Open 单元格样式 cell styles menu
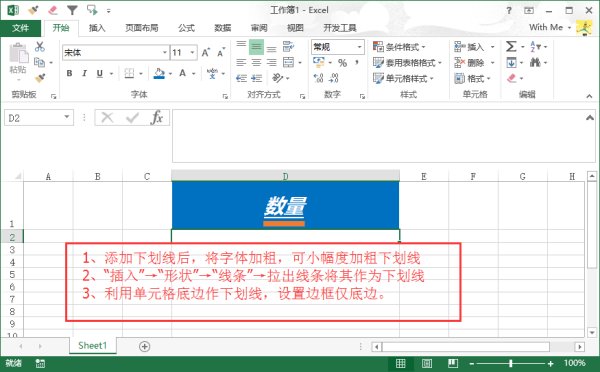Screen dimensions: 600x372 [403, 78]
